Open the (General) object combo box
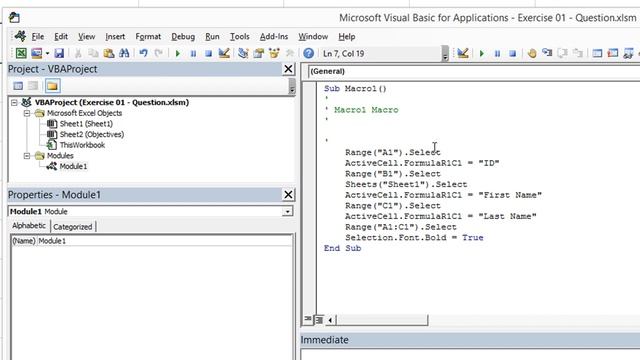This screenshot has height=360, width=640. pyautogui.click(x=474, y=71)
